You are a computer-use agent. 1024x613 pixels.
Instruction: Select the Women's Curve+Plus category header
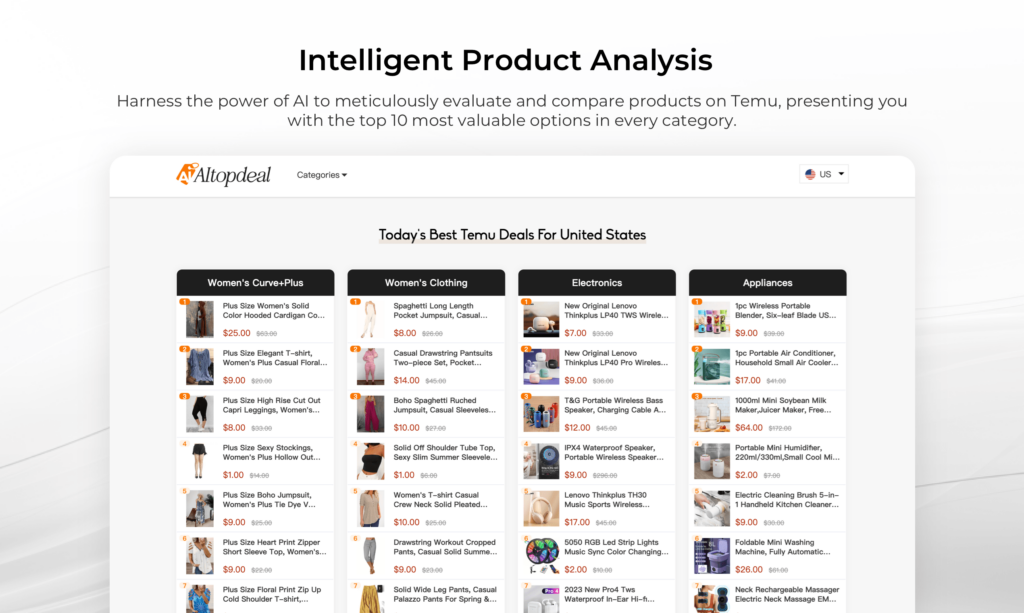point(255,283)
